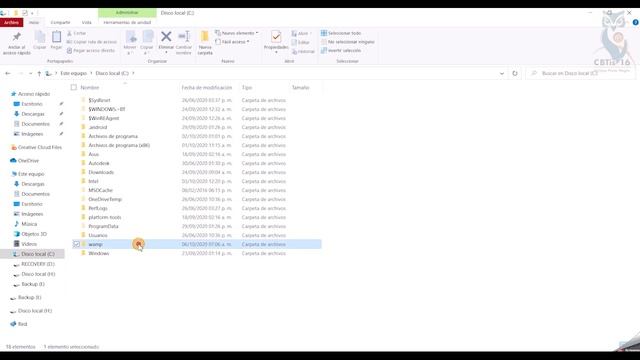Choose Copiar ruta de acceso
Image resolution: width=640 pixels, height=360 pixels.
pyautogui.click(x=92, y=42)
